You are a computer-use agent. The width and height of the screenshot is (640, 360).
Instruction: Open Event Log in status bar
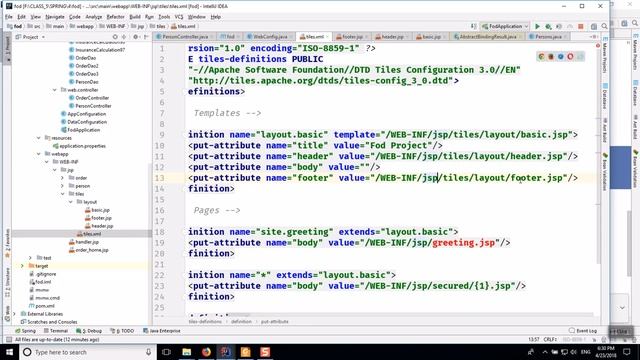(583, 331)
